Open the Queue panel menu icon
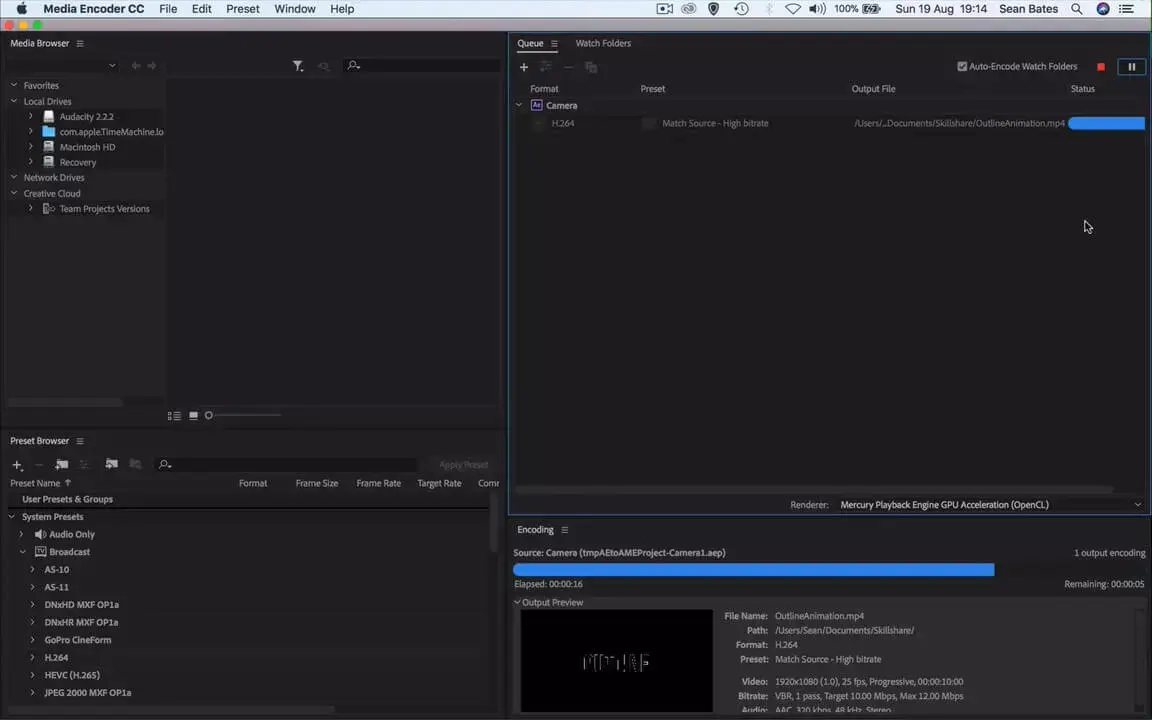1152x720 pixels. pos(554,44)
